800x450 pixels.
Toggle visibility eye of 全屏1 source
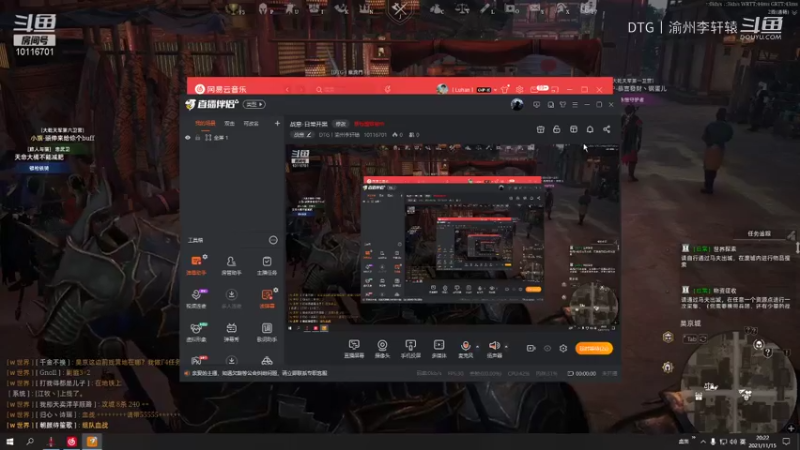[188, 138]
